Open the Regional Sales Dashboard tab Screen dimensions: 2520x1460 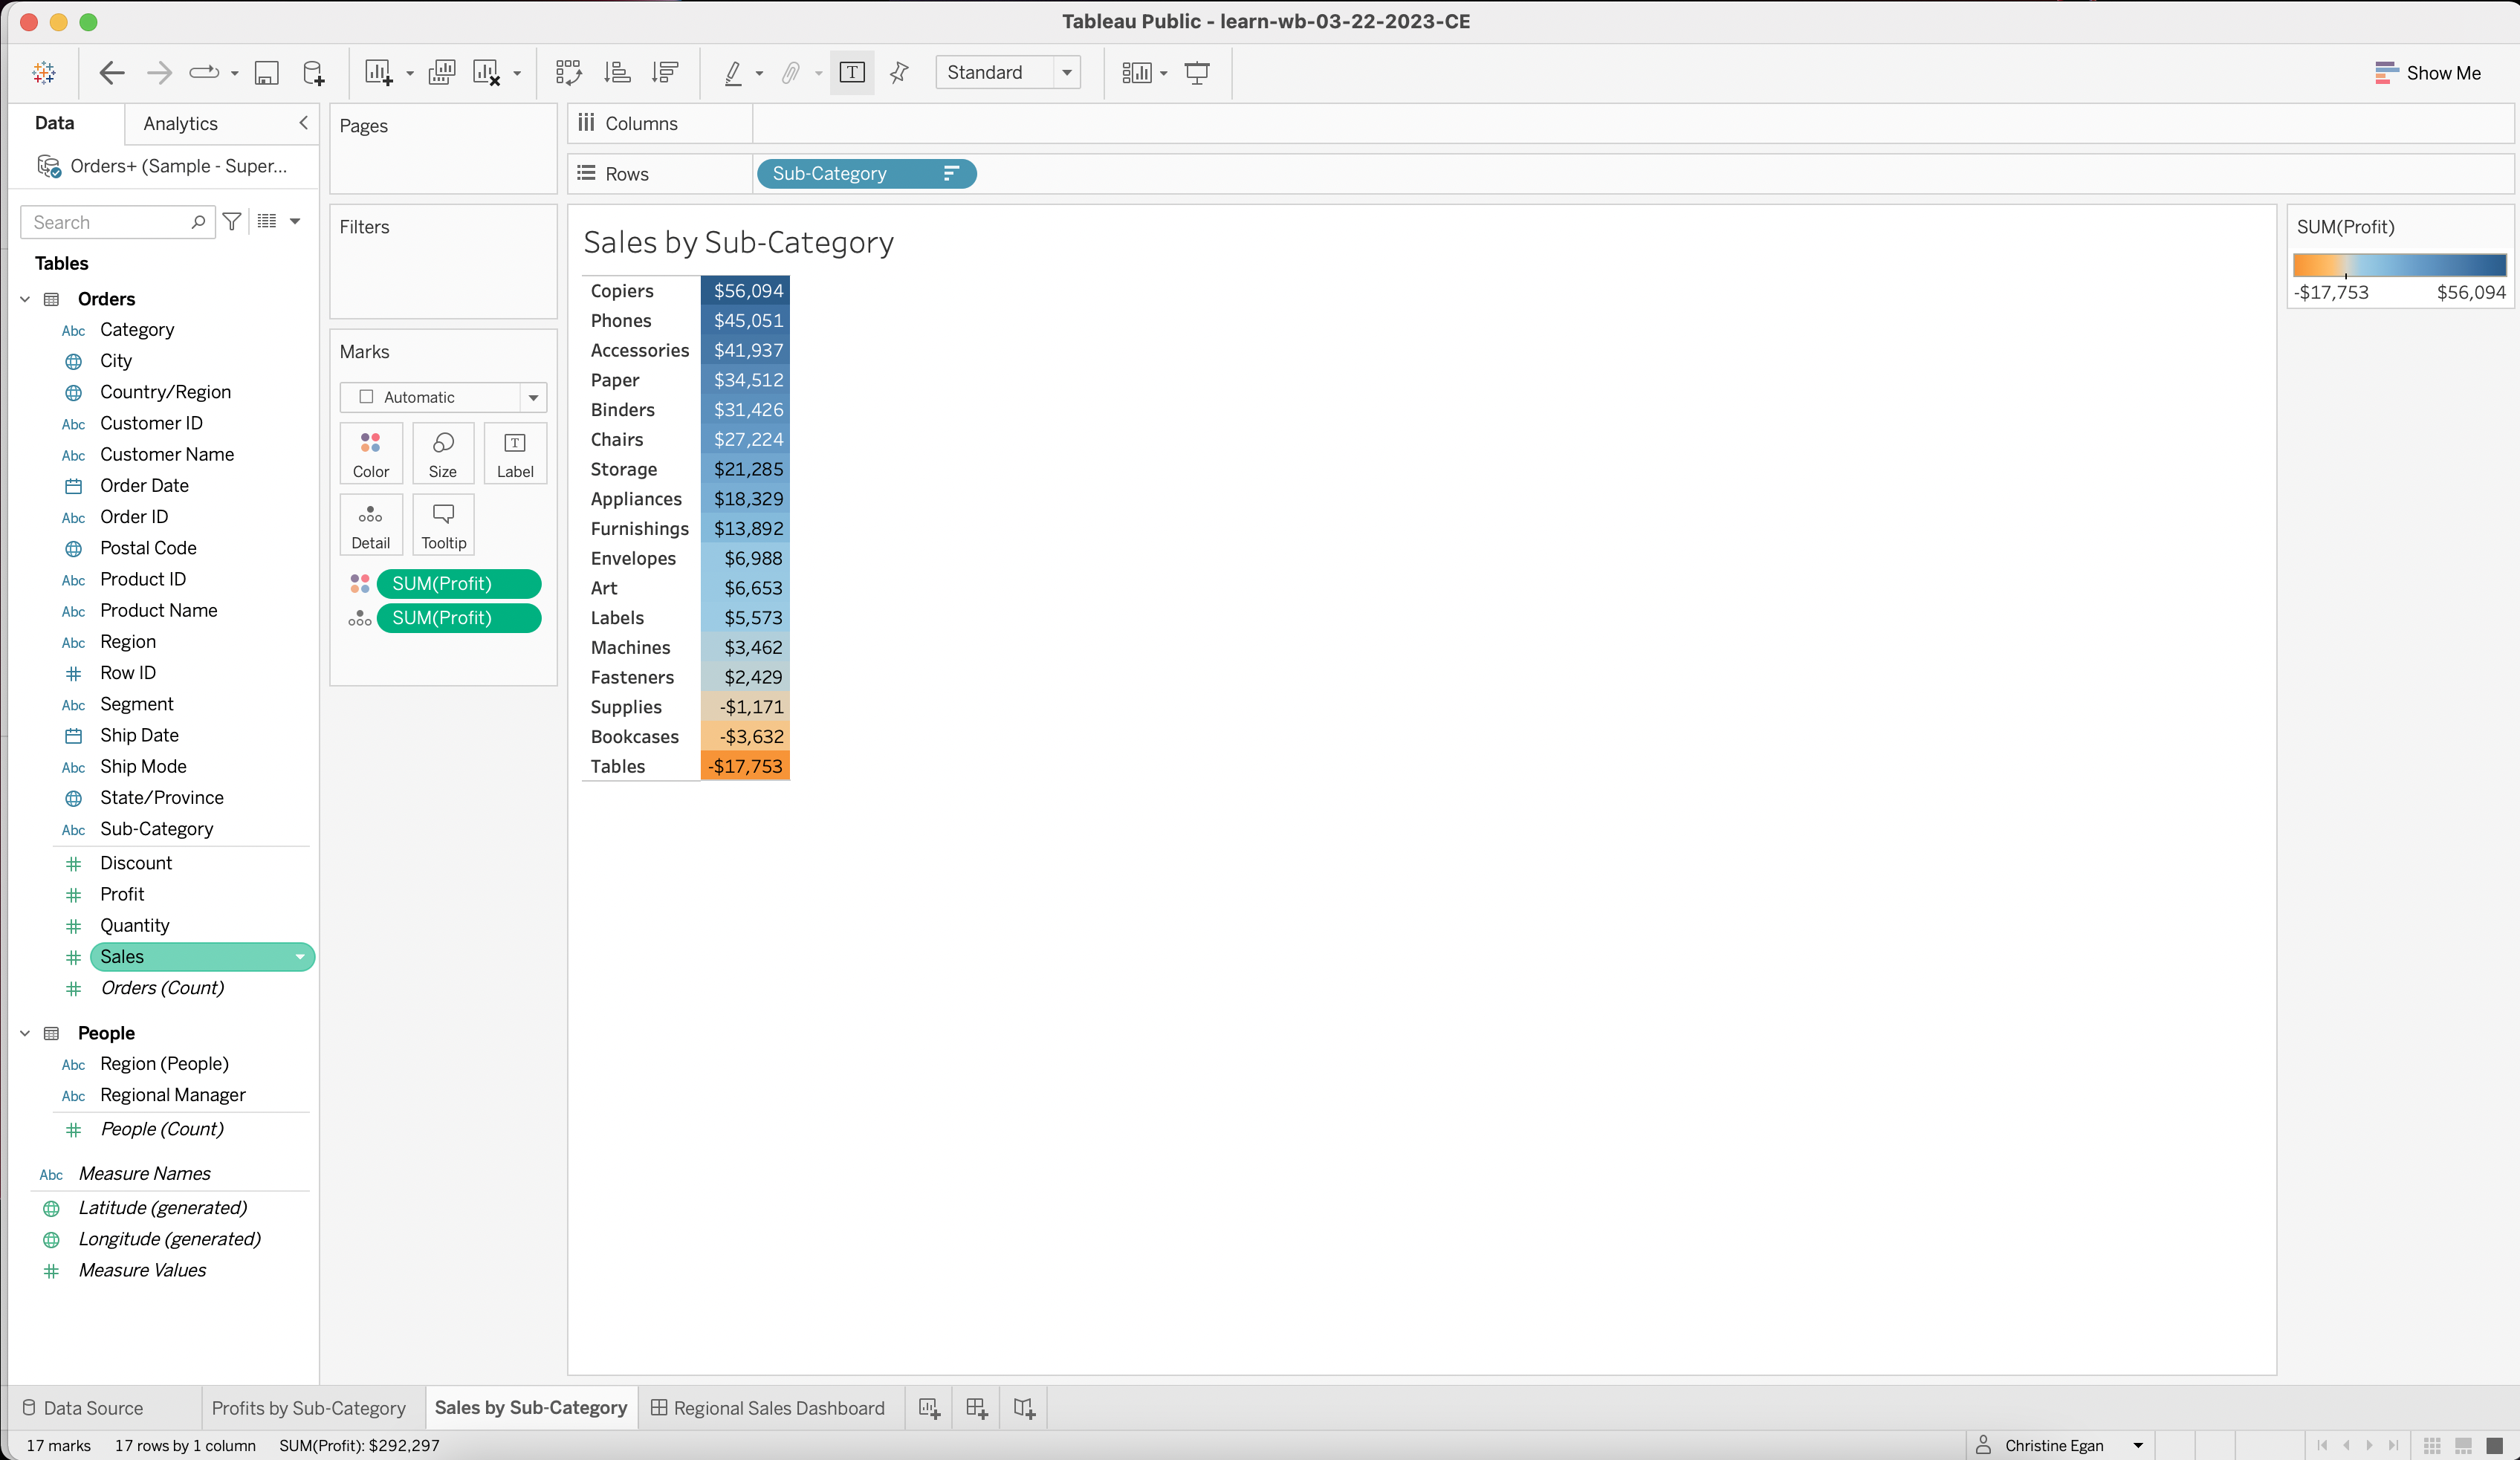(x=768, y=1408)
